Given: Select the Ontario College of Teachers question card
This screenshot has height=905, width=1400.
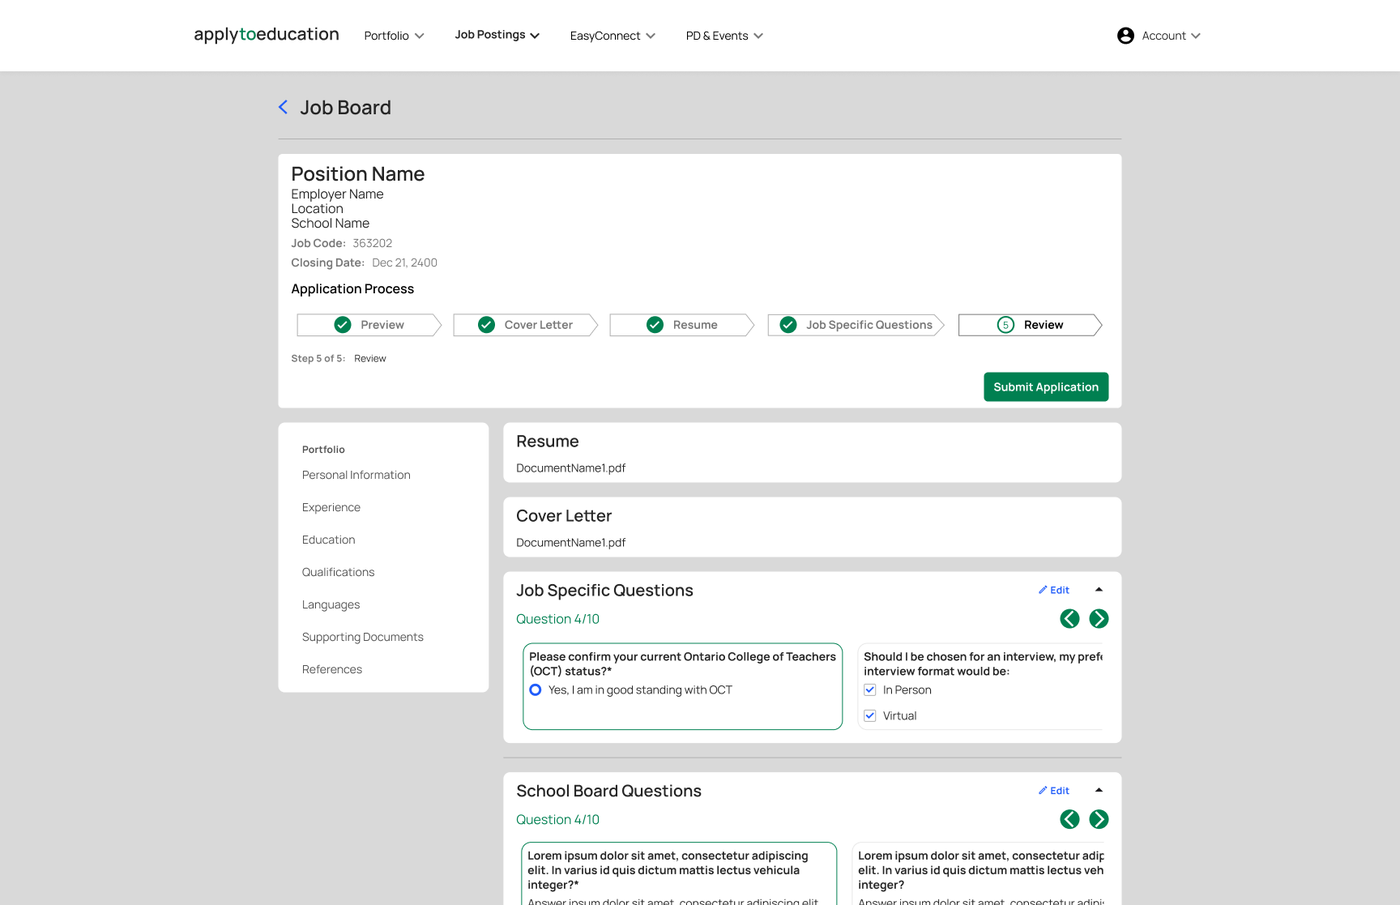Looking at the screenshot, I should [x=683, y=686].
